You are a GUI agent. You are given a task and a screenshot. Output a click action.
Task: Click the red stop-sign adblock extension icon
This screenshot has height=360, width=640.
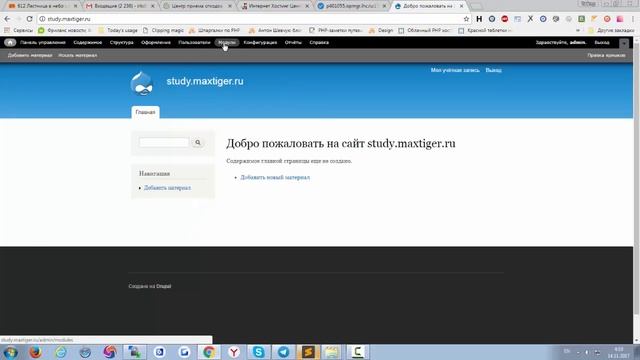(504, 19)
